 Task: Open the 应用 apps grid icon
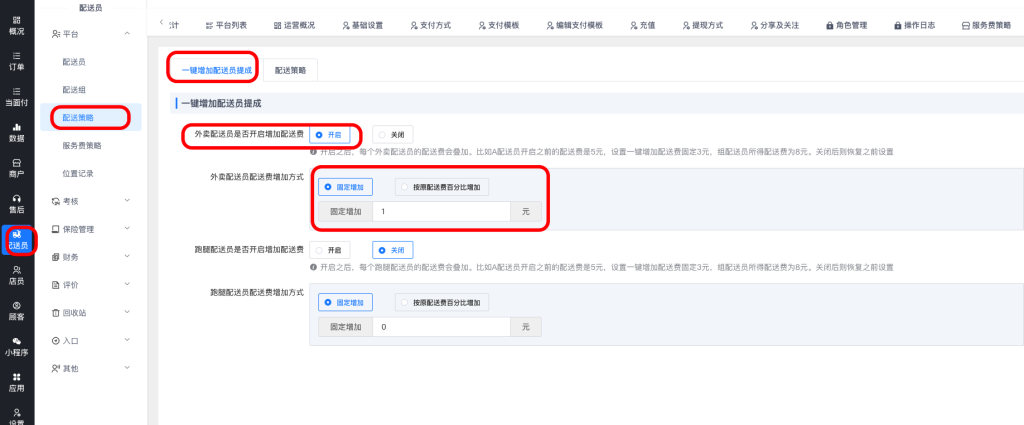pyautogui.click(x=17, y=382)
